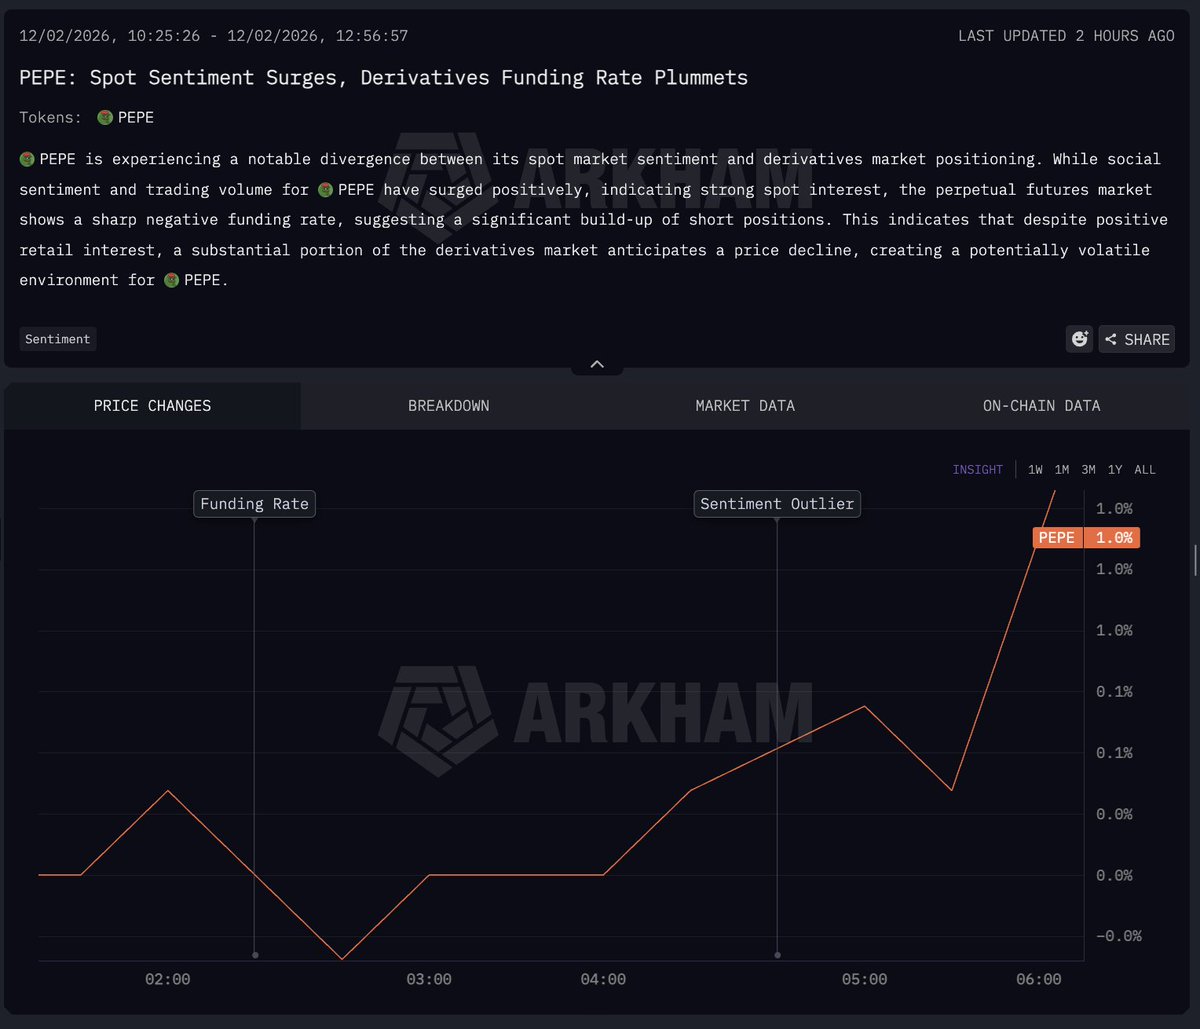Switch to ALL time range
Viewport: 1200px width, 1029px height.
(x=1144, y=469)
